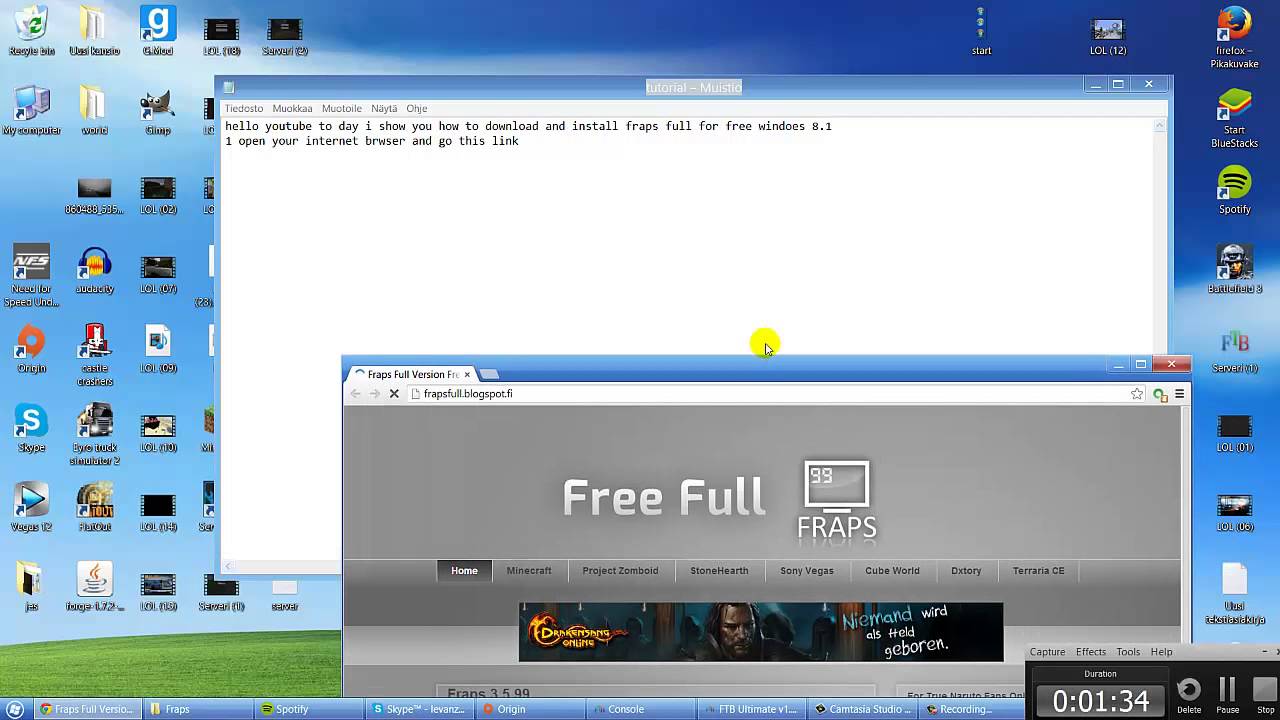Viewport: 1280px width, 720px height.
Task: Open the jes folder on desktop
Action: tap(31, 587)
